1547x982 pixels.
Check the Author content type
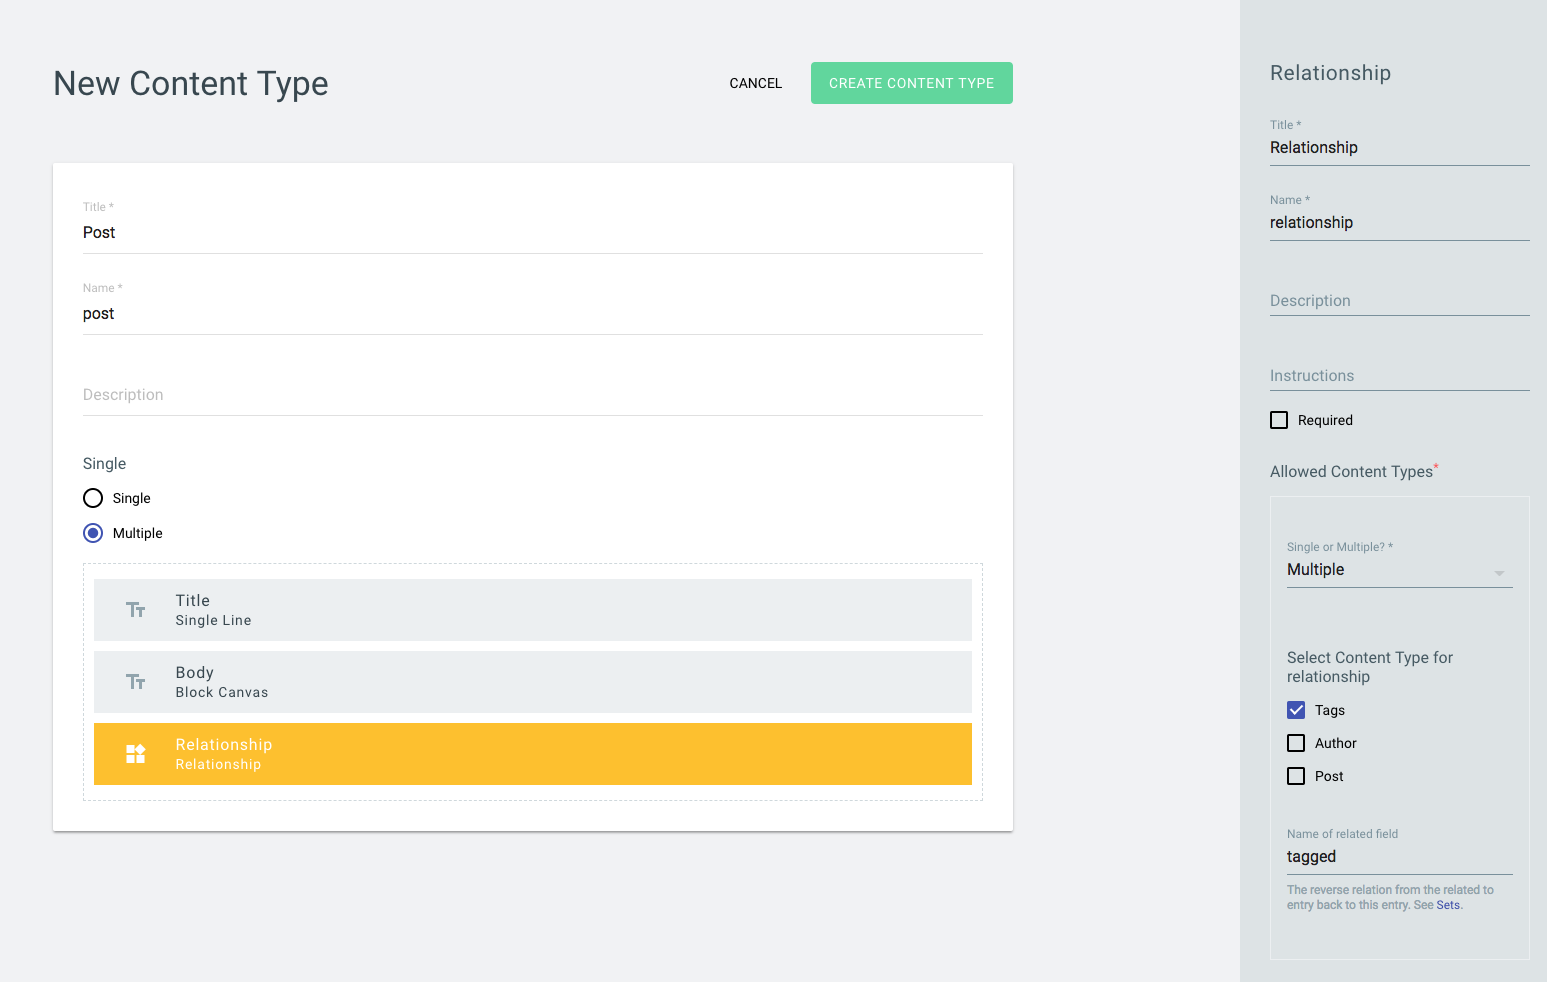1296,743
